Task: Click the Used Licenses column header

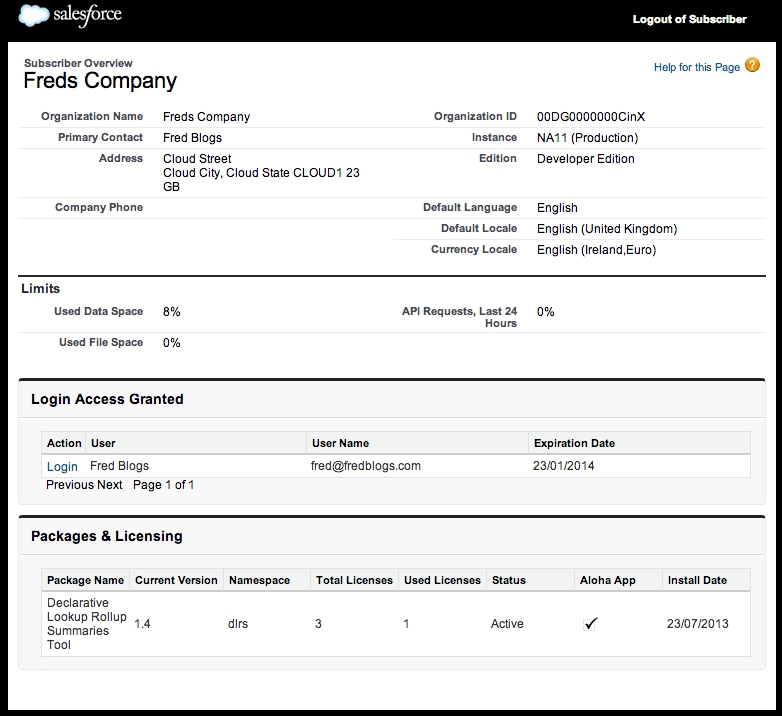Action: click(x=442, y=580)
